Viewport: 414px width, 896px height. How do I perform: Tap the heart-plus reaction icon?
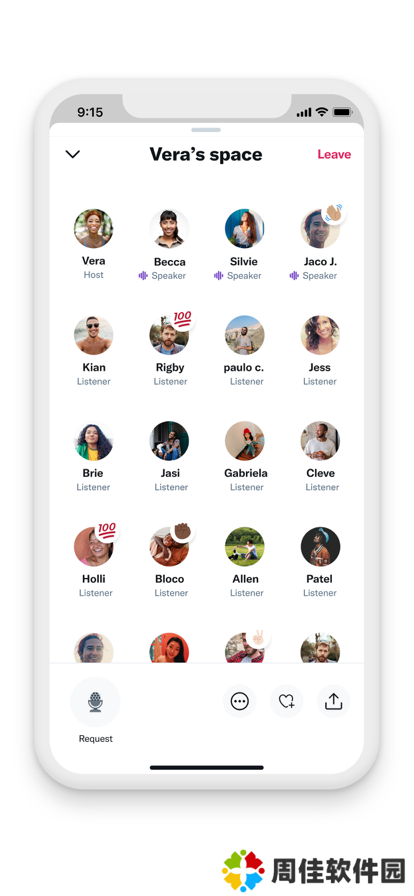tap(286, 701)
